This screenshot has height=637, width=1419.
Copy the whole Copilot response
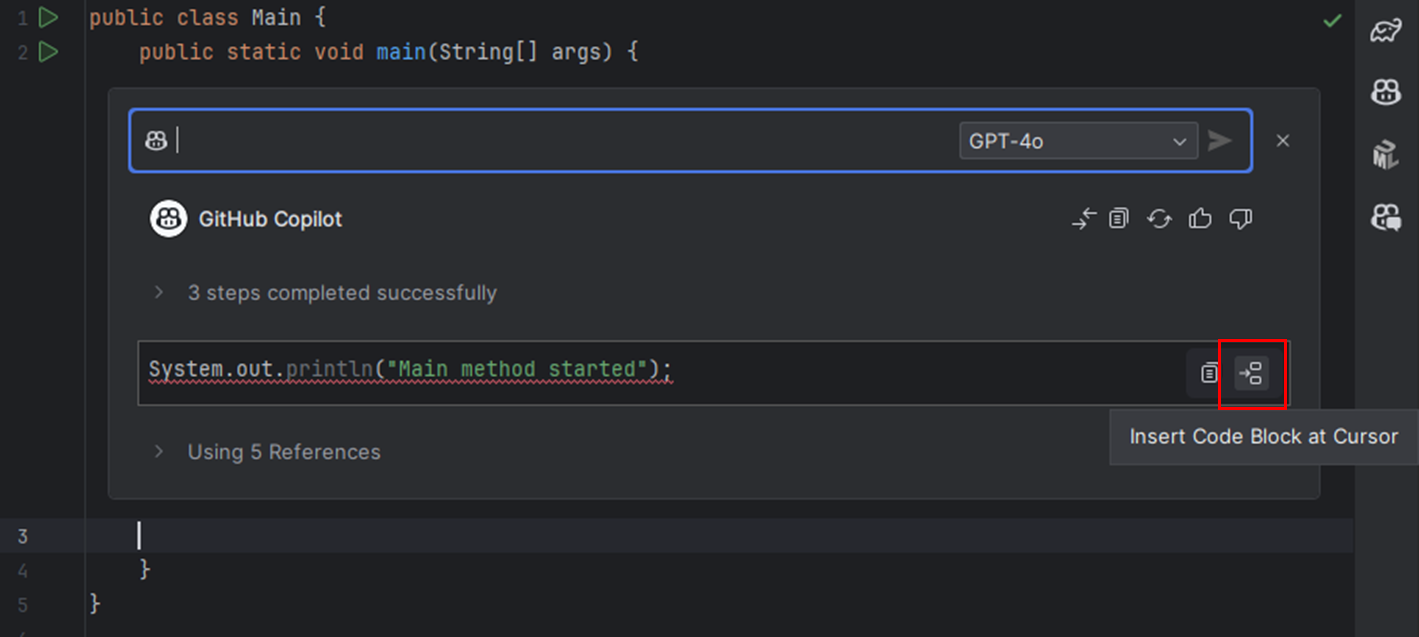pos(1119,219)
